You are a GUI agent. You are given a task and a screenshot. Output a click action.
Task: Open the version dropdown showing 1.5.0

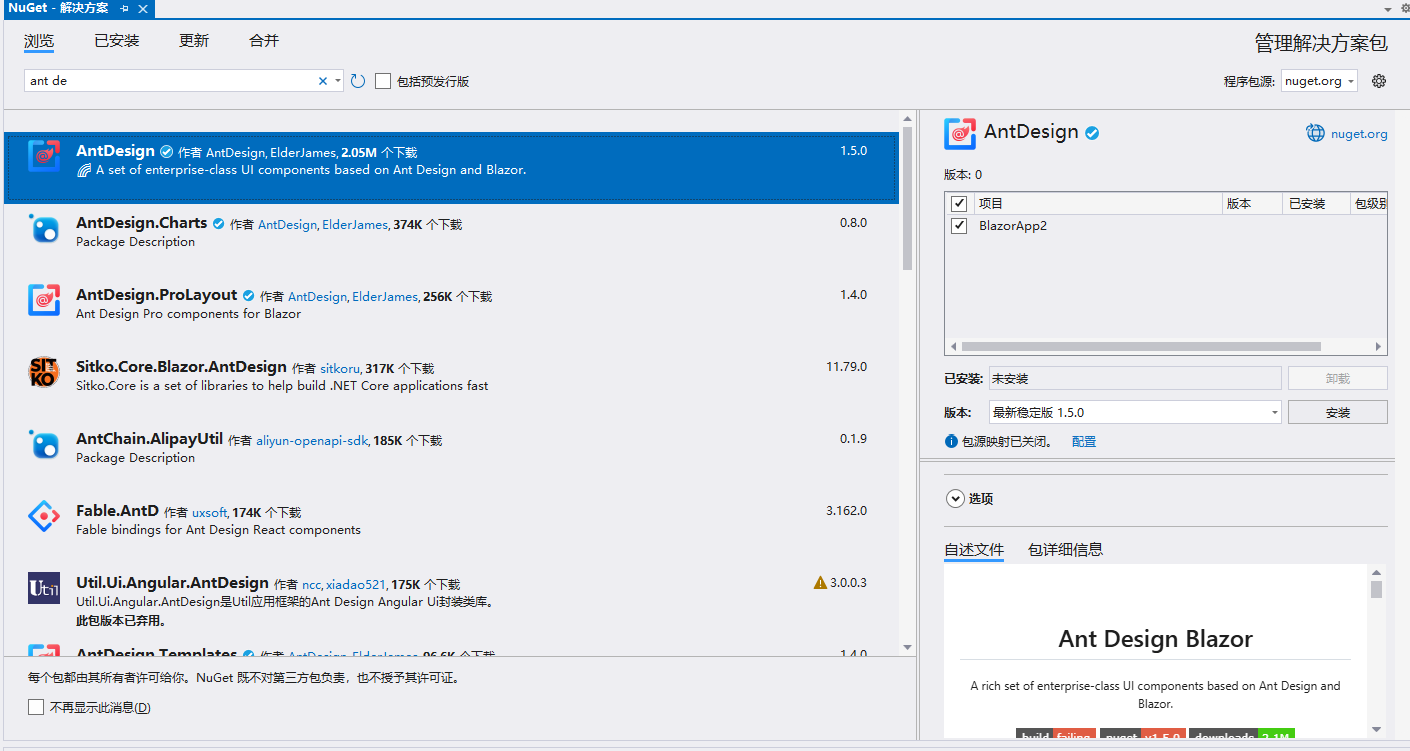tap(1135, 412)
